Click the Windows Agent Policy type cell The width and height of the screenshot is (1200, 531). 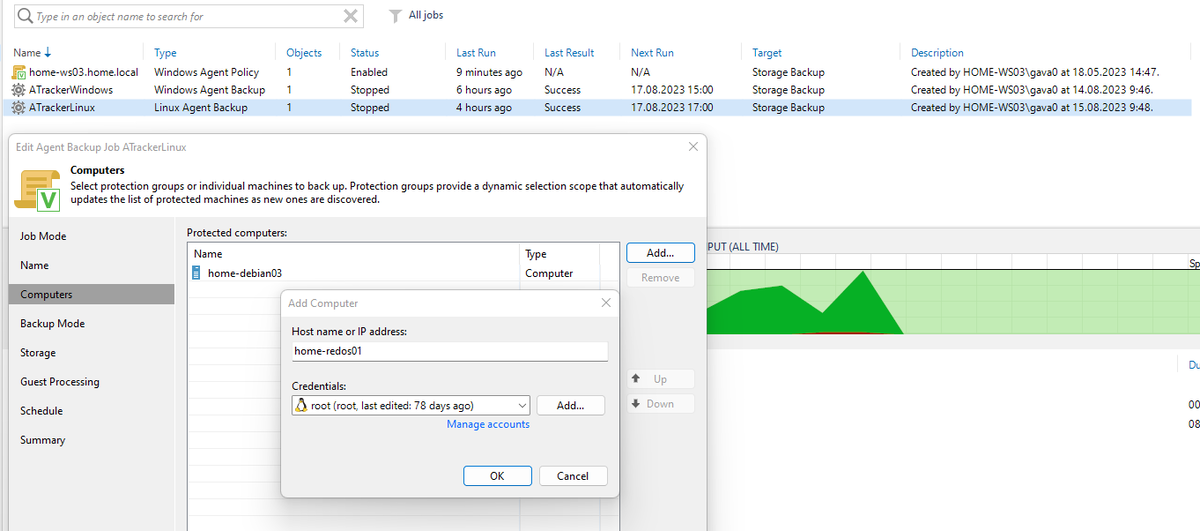pyautogui.click(x=206, y=72)
